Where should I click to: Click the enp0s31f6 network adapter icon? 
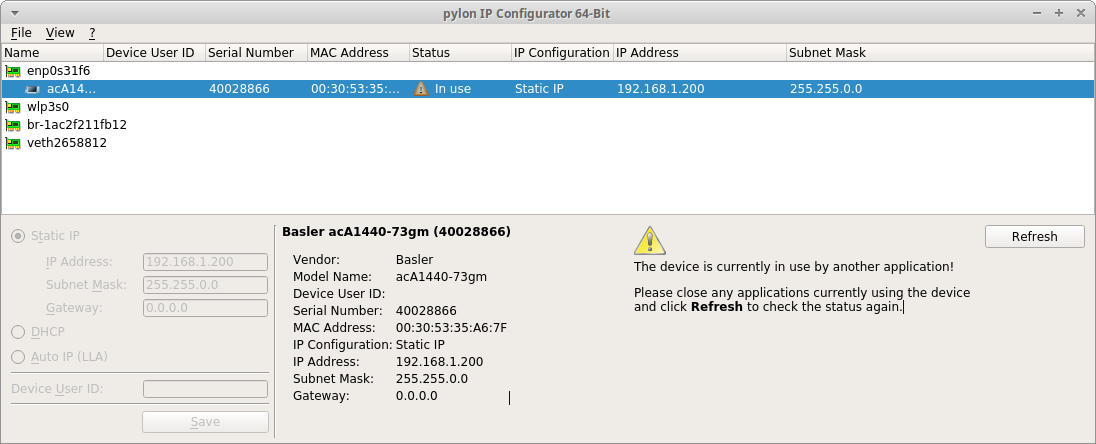pyautogui.click(x=13, y=71)
